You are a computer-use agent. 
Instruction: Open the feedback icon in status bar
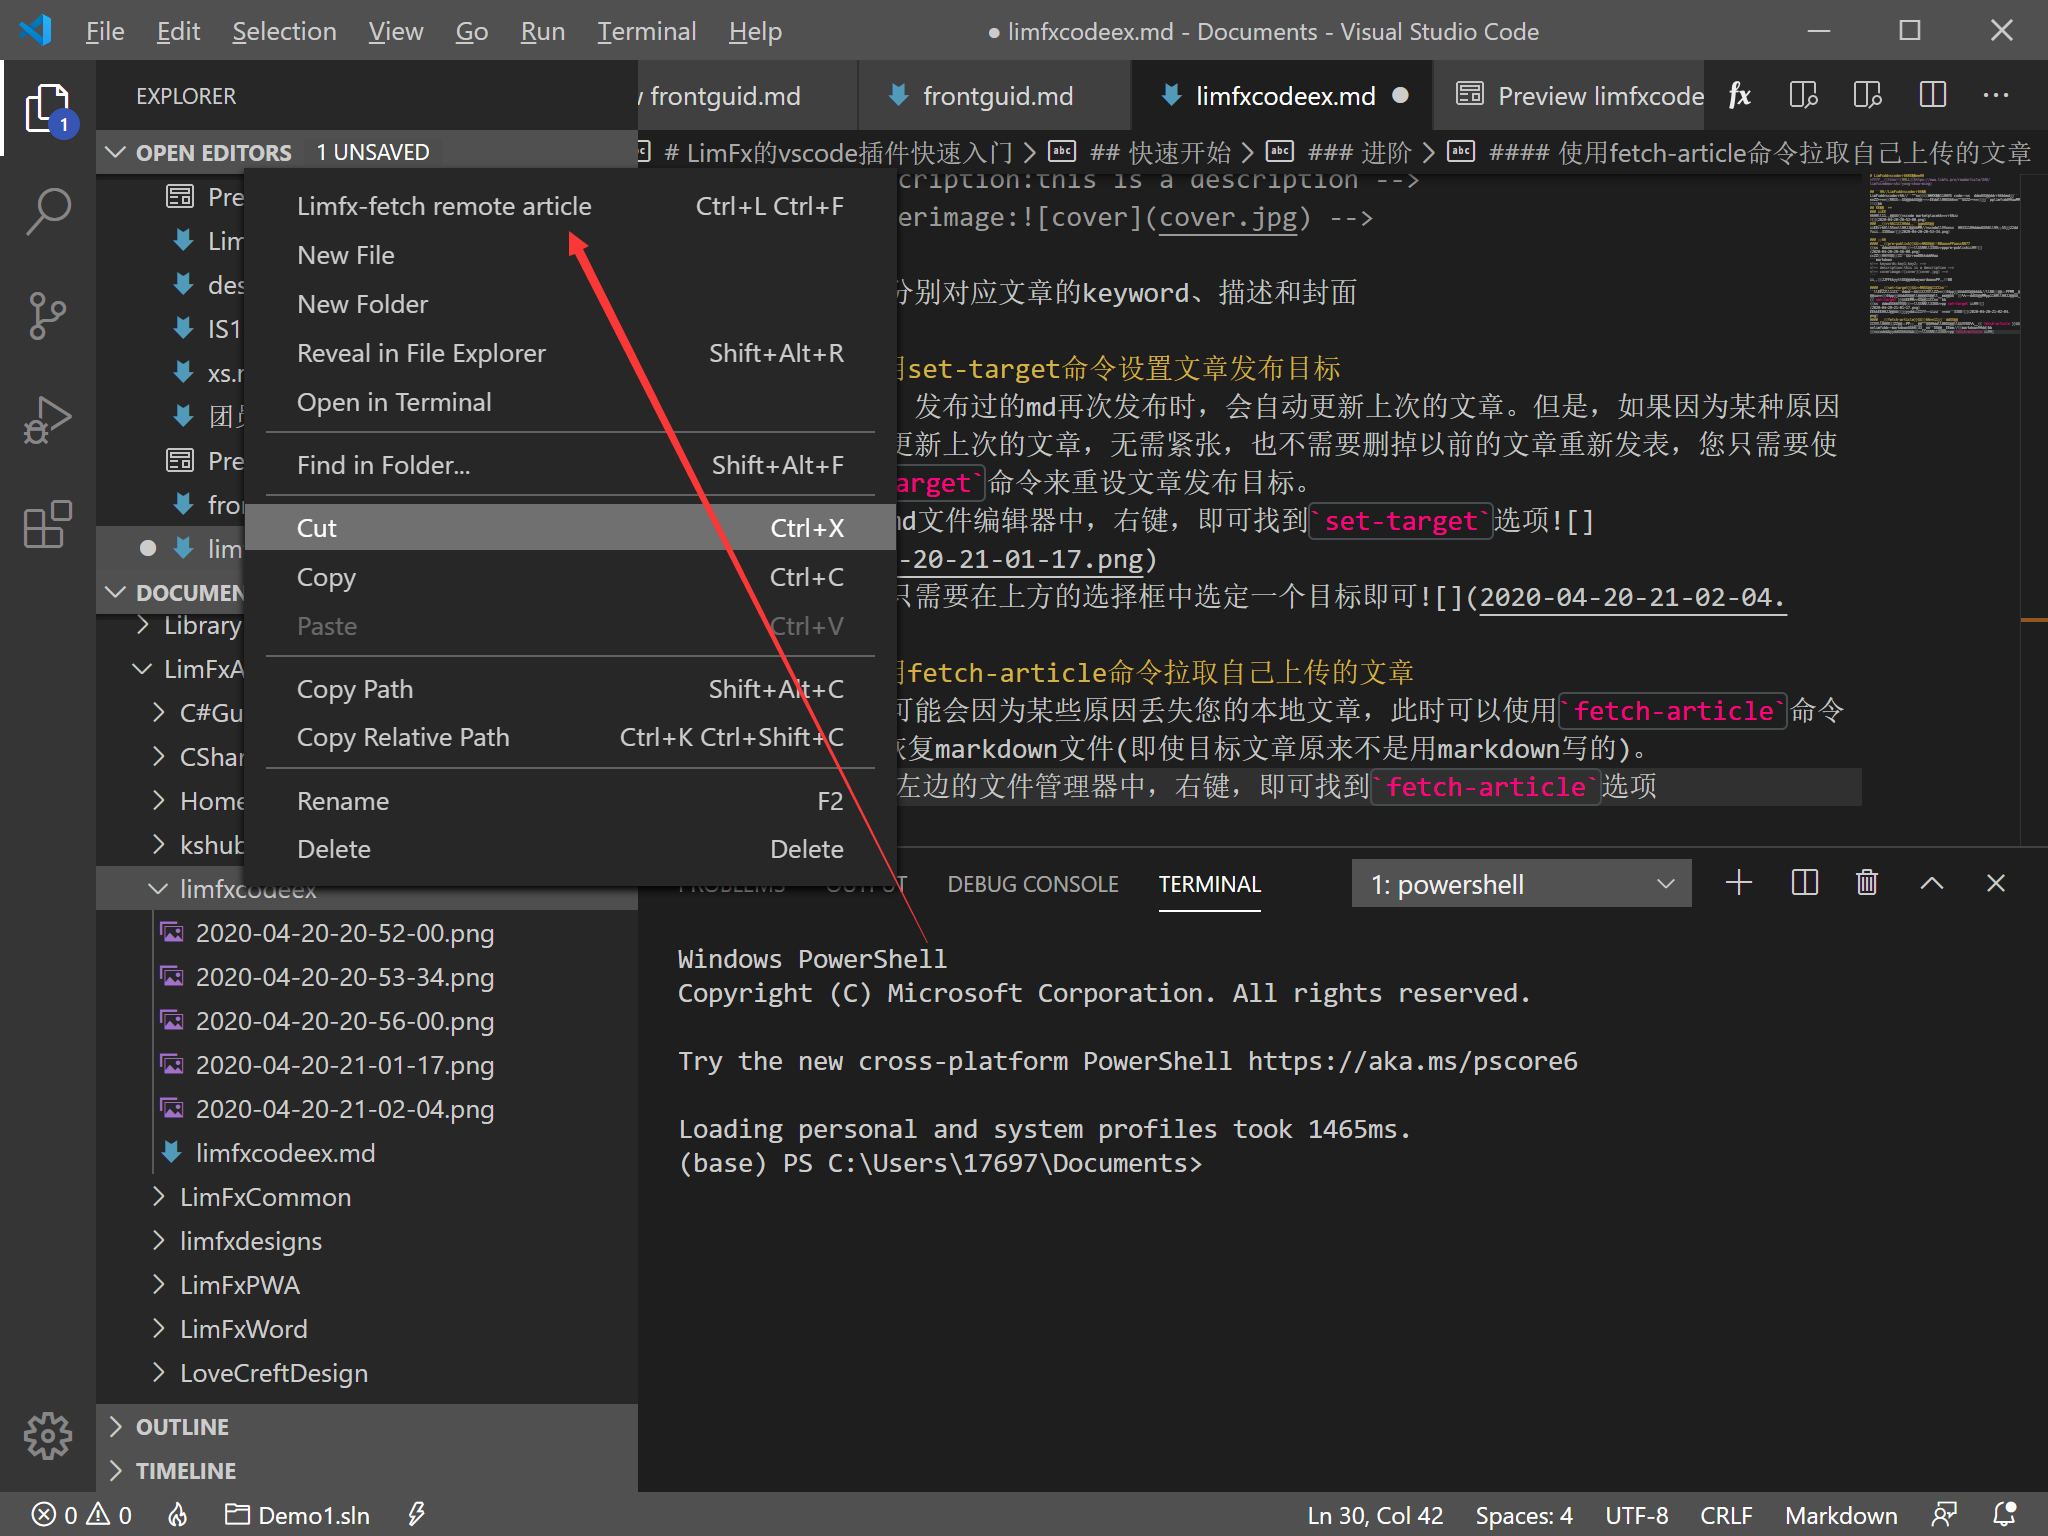[1944, 1515]
